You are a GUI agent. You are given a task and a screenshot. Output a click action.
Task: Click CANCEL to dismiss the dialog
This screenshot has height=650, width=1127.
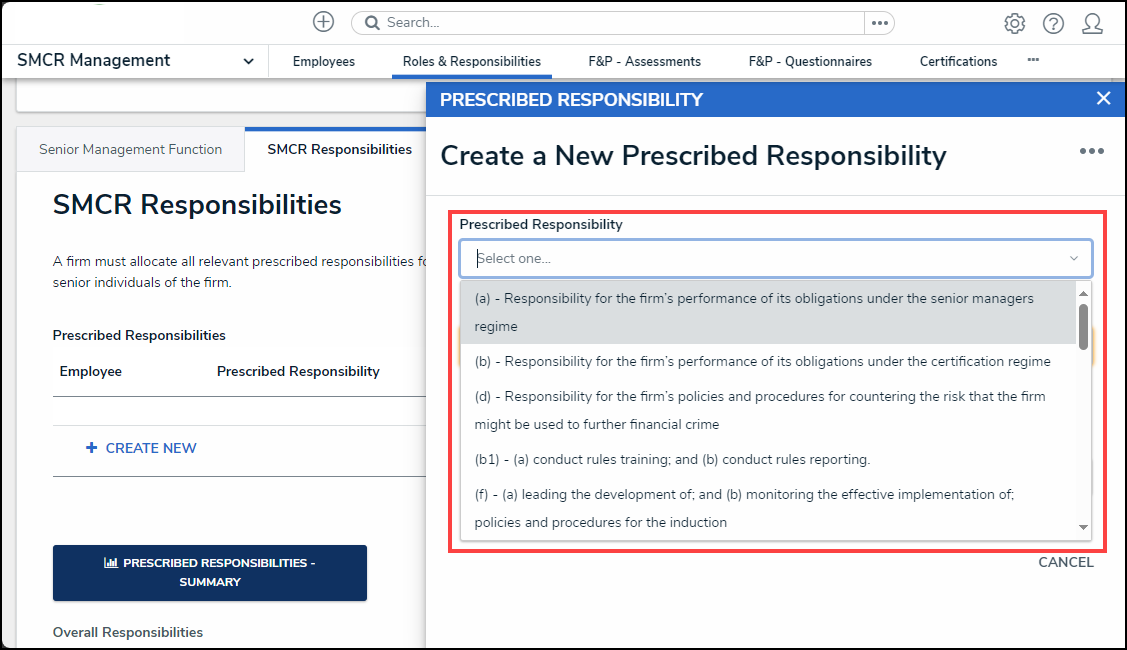[1065, 562]
